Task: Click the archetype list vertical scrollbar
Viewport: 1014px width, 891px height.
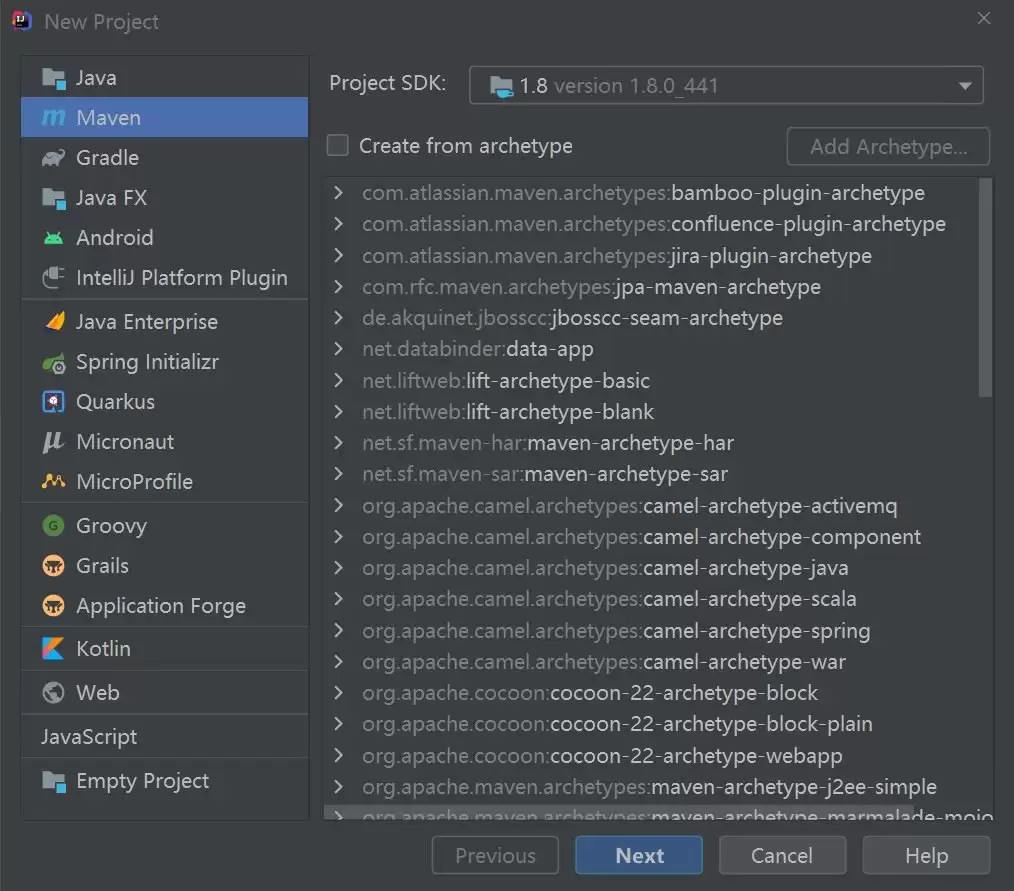Action: point(985,288)
